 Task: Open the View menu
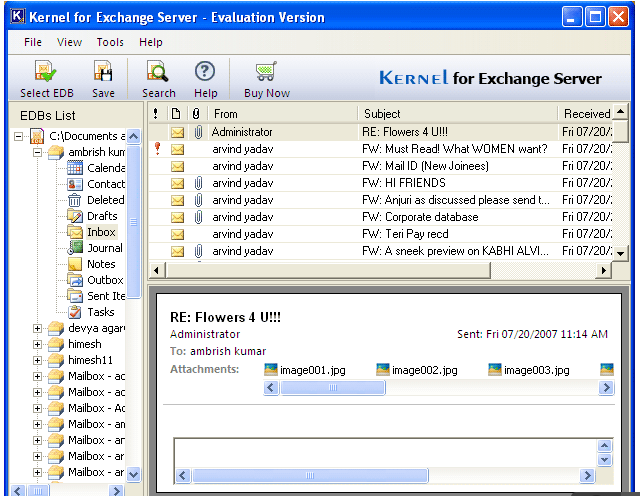[69, 42]
